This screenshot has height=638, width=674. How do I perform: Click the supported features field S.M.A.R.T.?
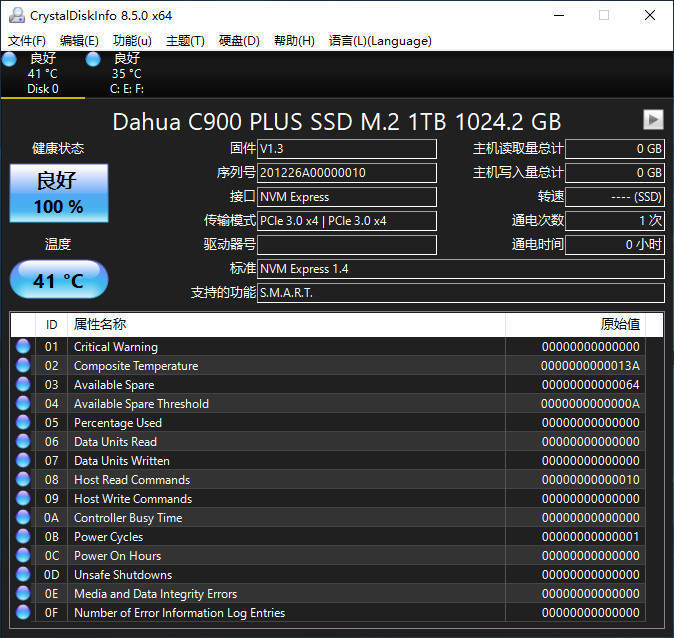(x=461, y=293)
